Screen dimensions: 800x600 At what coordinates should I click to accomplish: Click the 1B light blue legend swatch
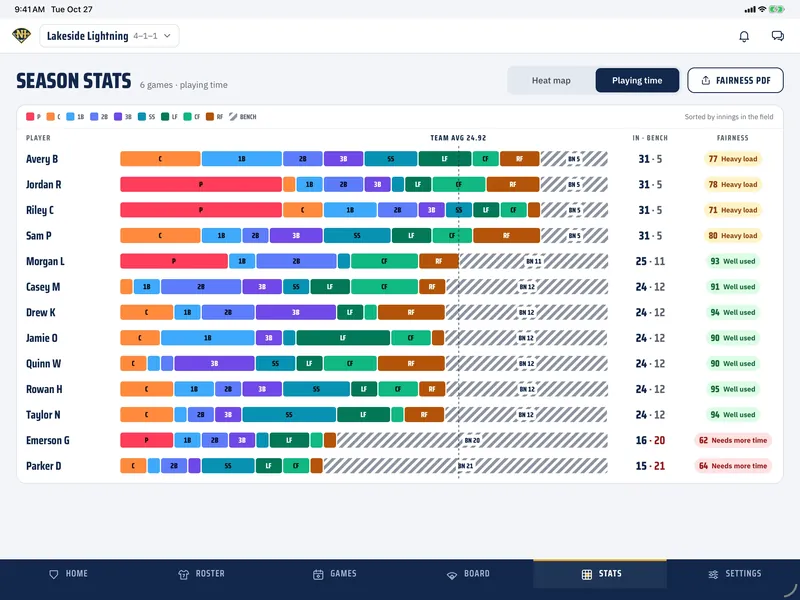[x=70, y=117]
